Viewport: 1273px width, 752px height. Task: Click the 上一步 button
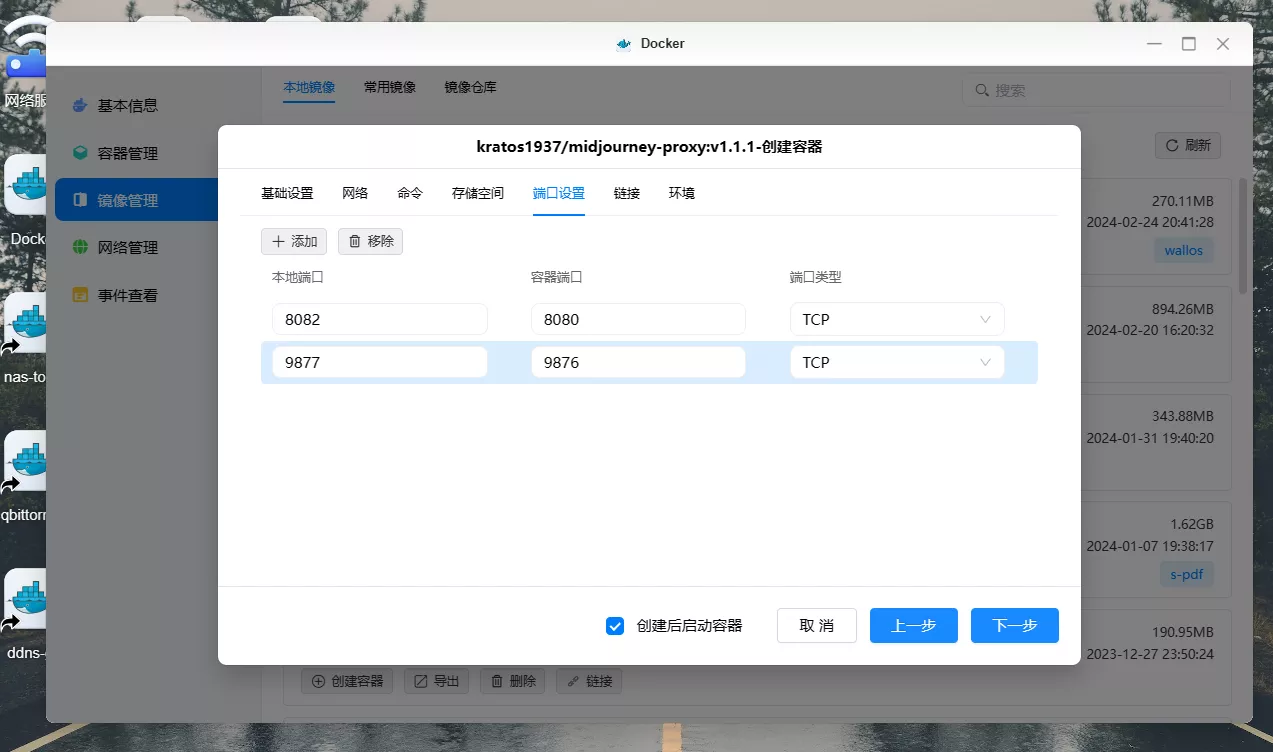point(914,625)
